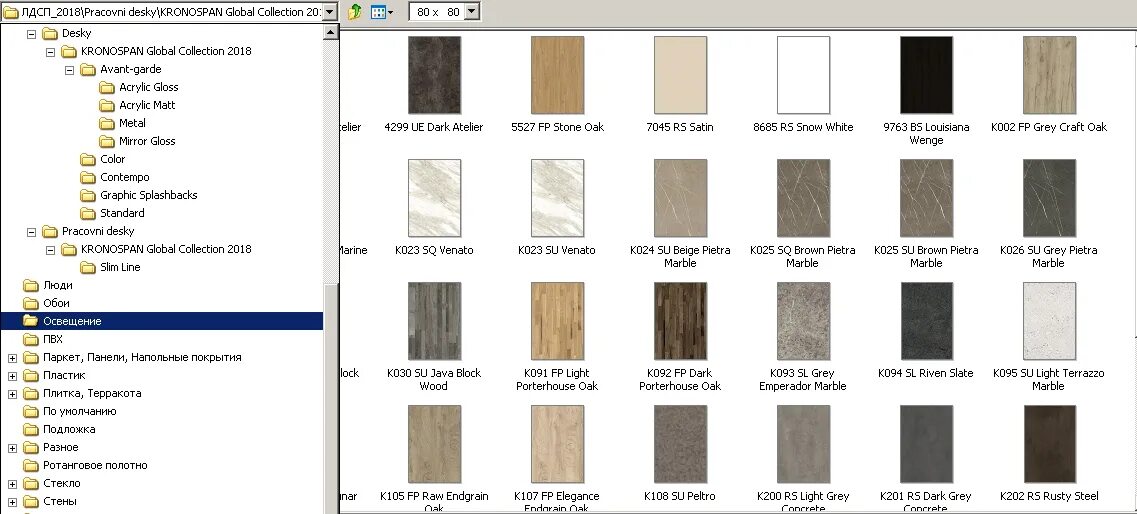Select the K091 FP Light Porterhouse Oak texture

558,322
